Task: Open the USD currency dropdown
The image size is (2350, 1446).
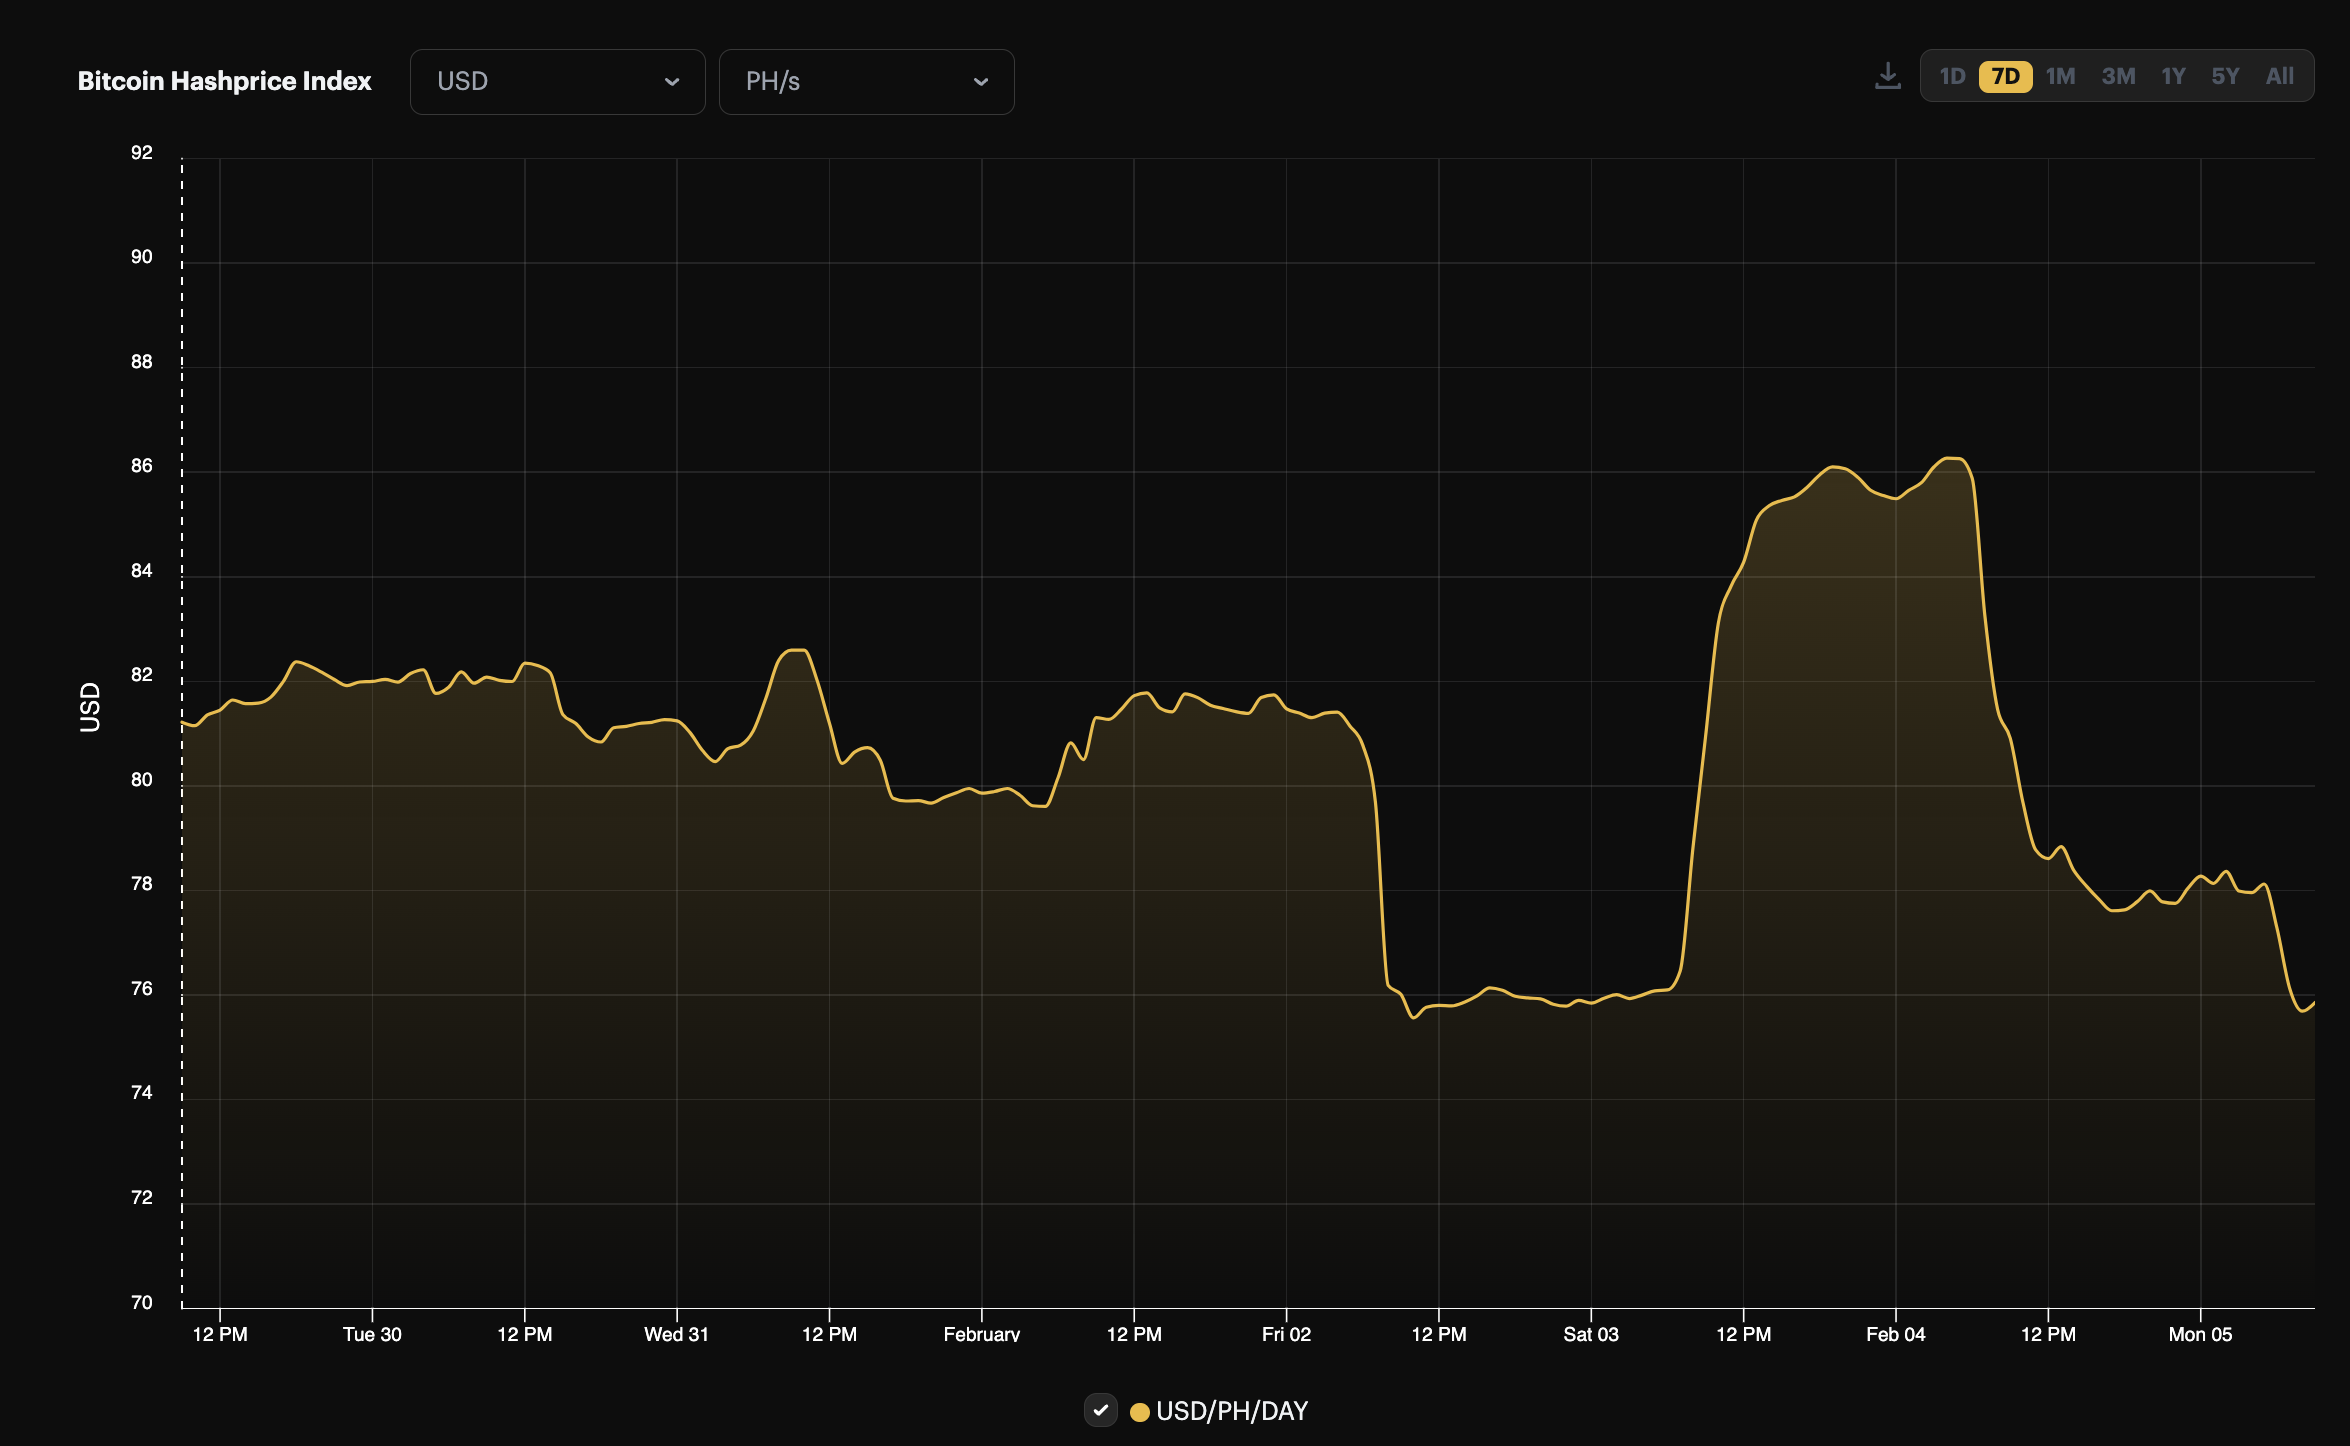Action: [557, 81]
